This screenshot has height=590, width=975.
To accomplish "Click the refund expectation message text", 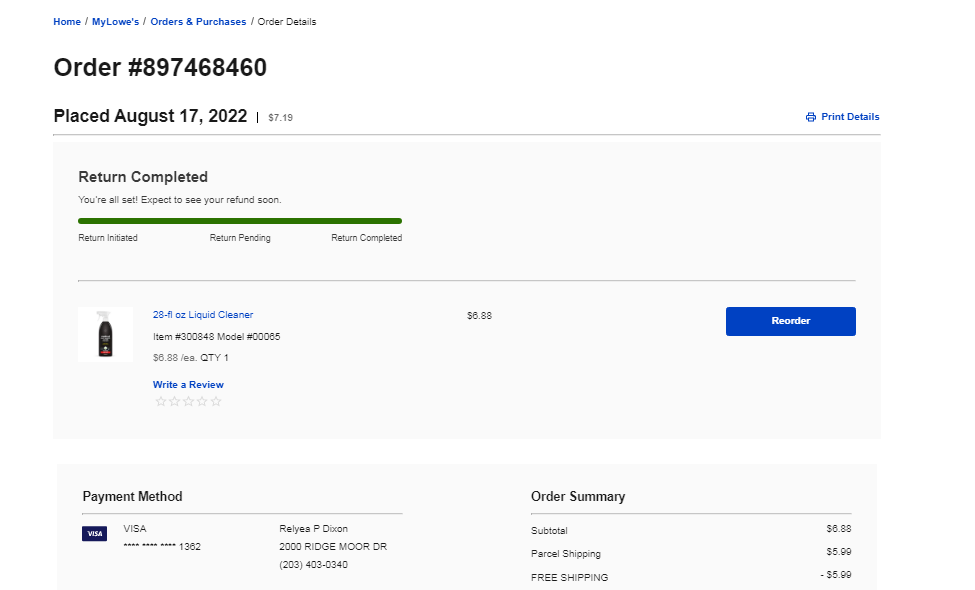I will 180,200.
